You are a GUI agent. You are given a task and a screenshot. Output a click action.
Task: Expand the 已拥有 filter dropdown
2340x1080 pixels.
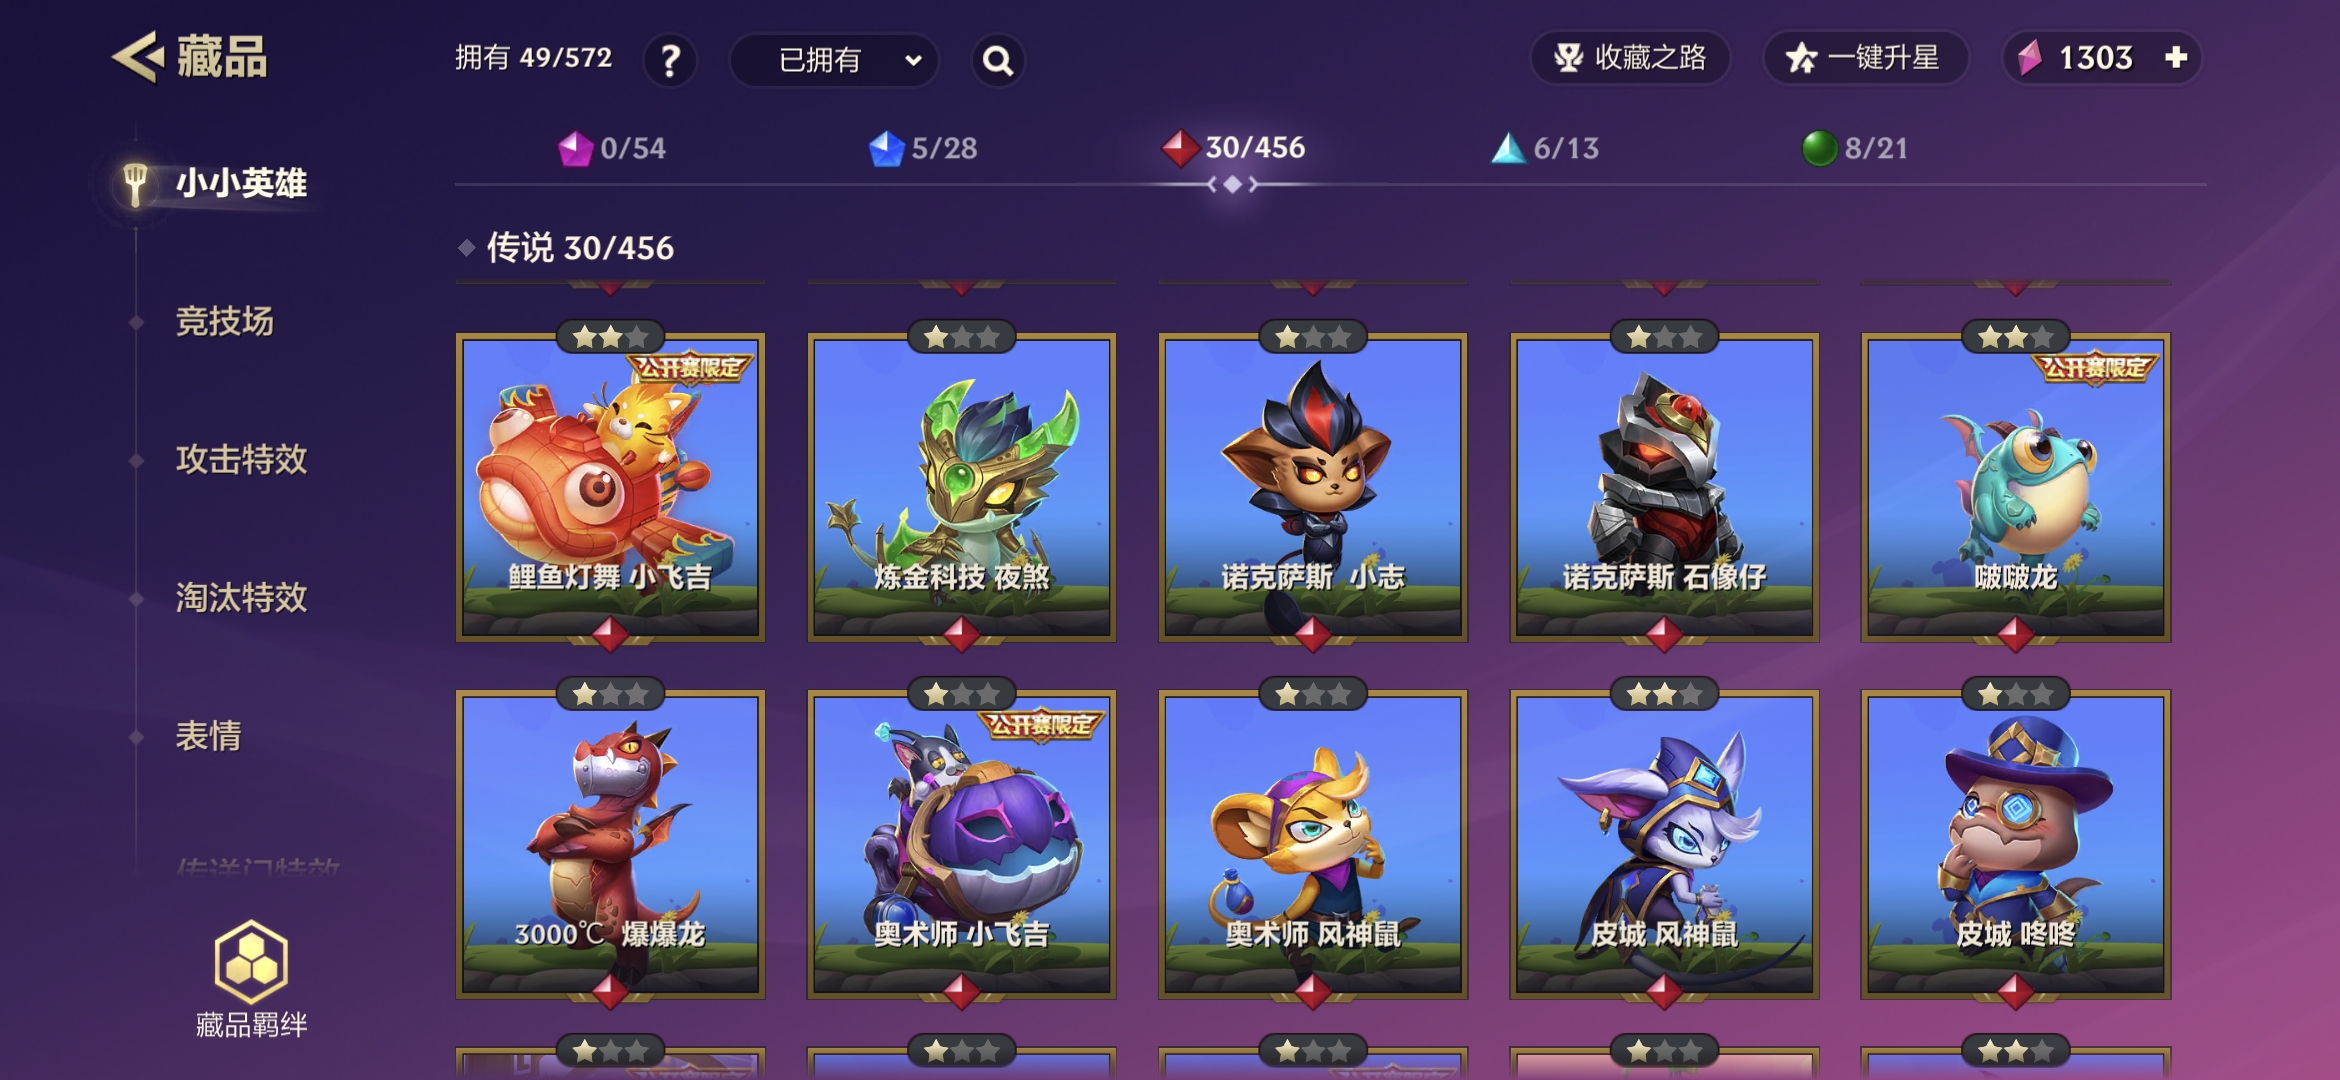(x=834, y=60)
